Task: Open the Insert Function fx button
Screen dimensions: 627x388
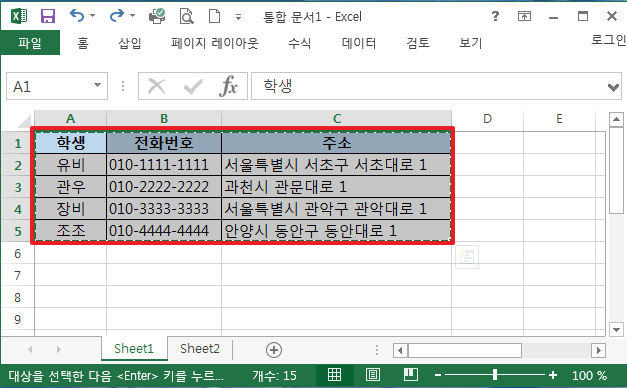Action: pyautogui.click(x=228, y=86)
